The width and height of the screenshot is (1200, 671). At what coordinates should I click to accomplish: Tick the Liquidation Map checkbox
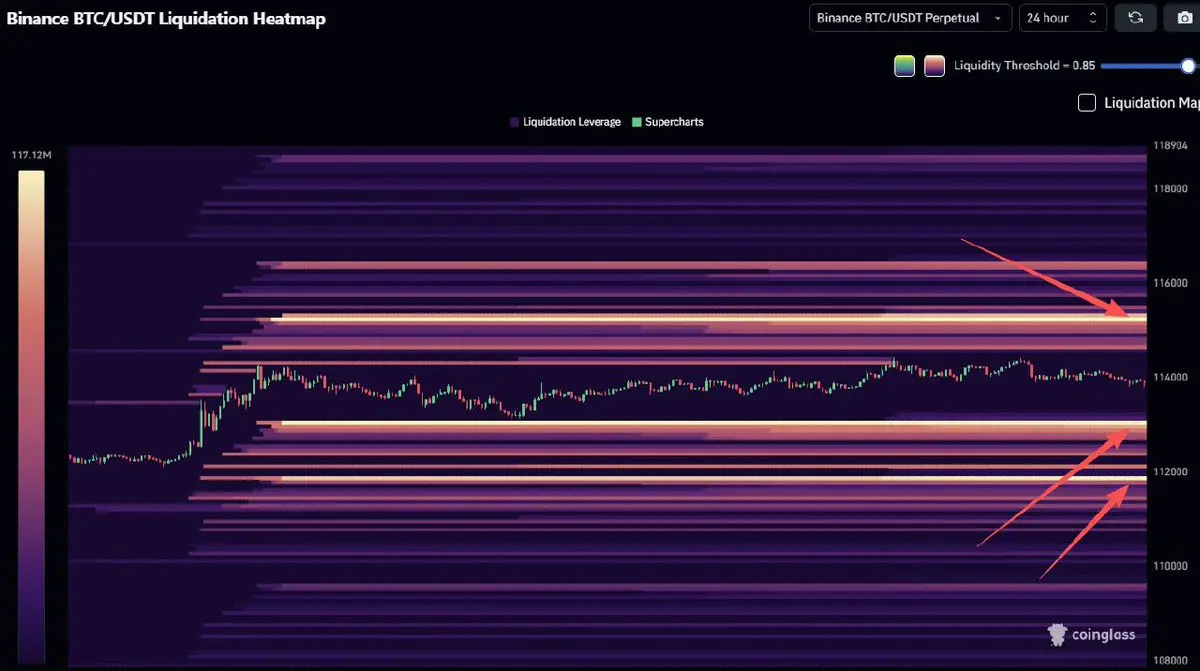pos(1087,102)
